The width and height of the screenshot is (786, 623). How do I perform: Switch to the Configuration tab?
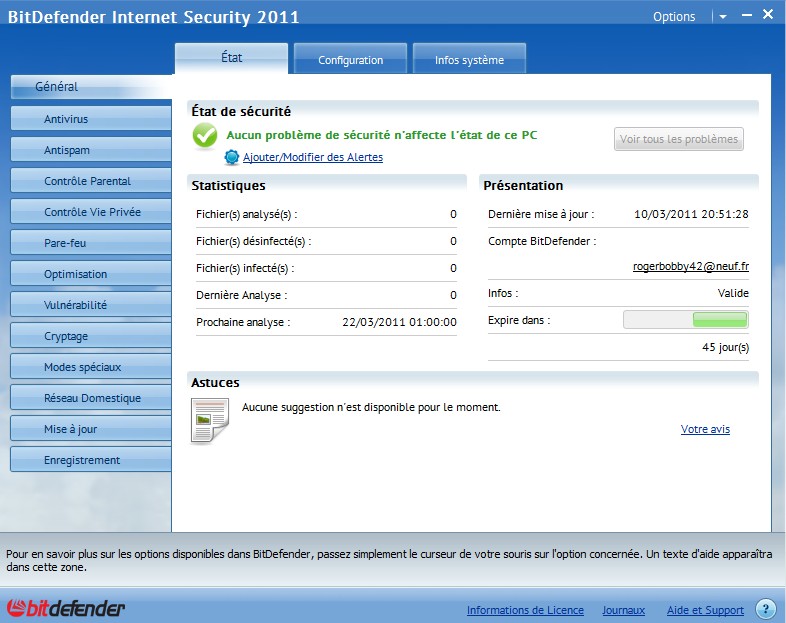point(350,60)
